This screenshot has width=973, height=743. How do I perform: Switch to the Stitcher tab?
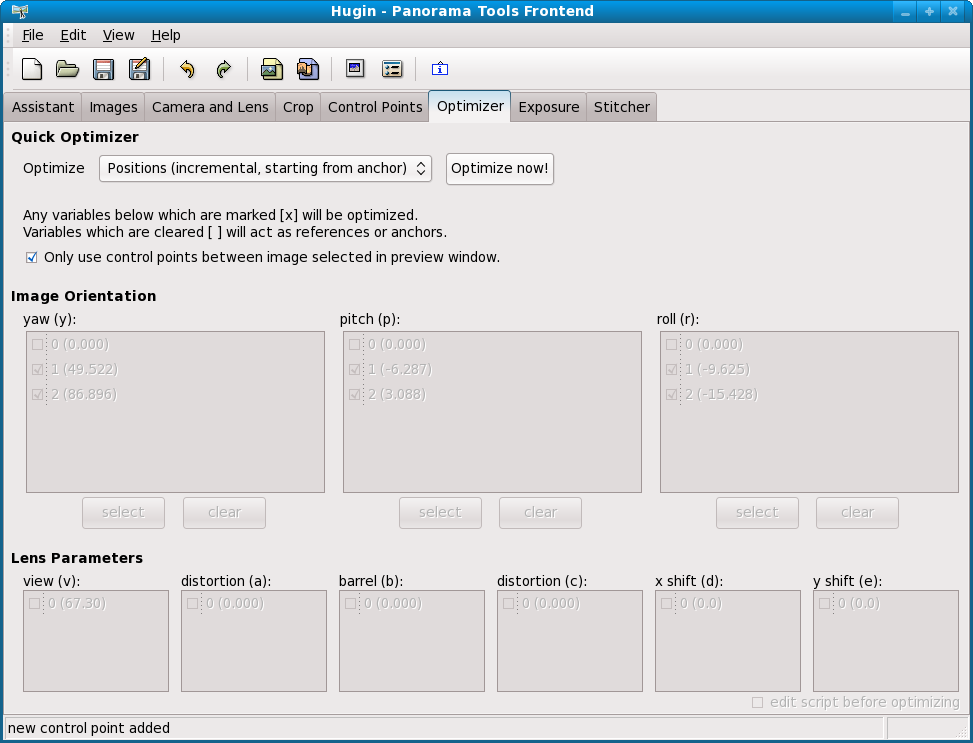click(x=621, y=107)
